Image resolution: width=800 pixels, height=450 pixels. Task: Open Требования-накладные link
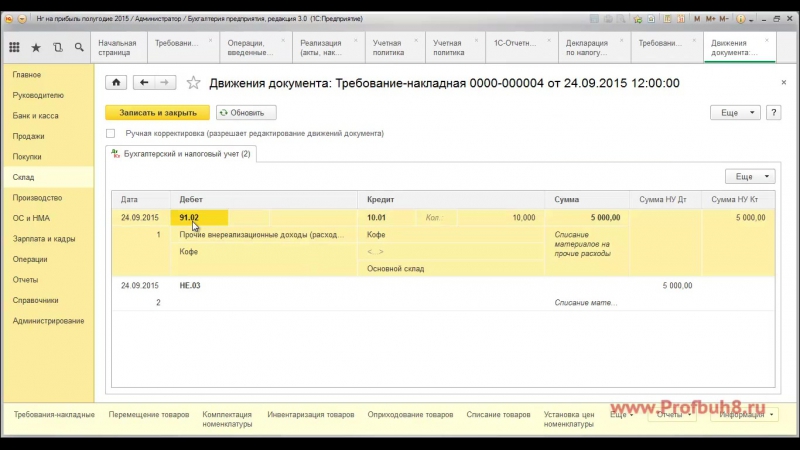pyautogui.click(x=54, y=415)
